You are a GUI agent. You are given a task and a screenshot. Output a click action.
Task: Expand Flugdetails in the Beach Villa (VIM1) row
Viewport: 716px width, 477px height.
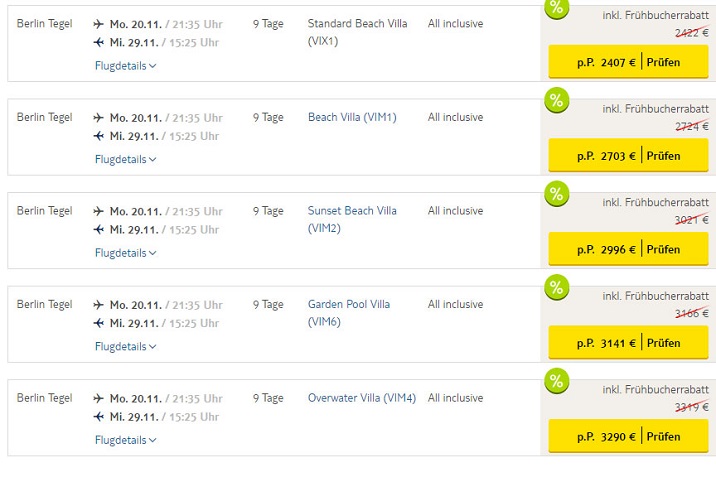(x=125, y=159)
